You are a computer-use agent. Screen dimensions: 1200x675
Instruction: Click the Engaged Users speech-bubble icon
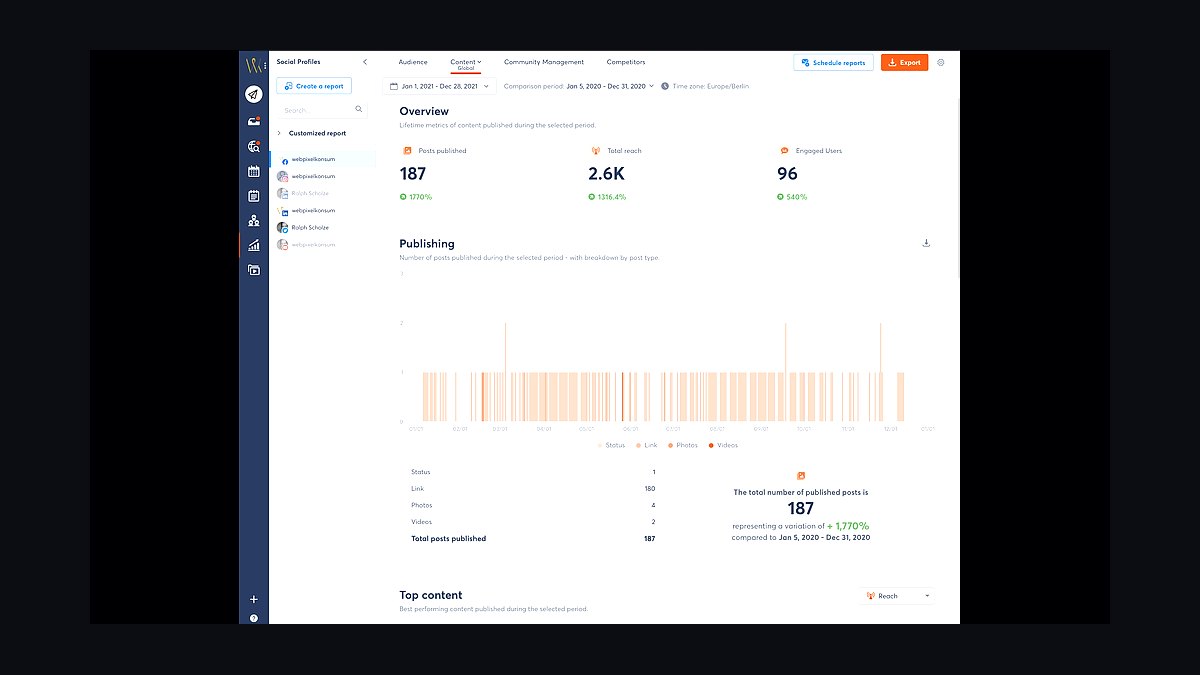coord(785,151)
